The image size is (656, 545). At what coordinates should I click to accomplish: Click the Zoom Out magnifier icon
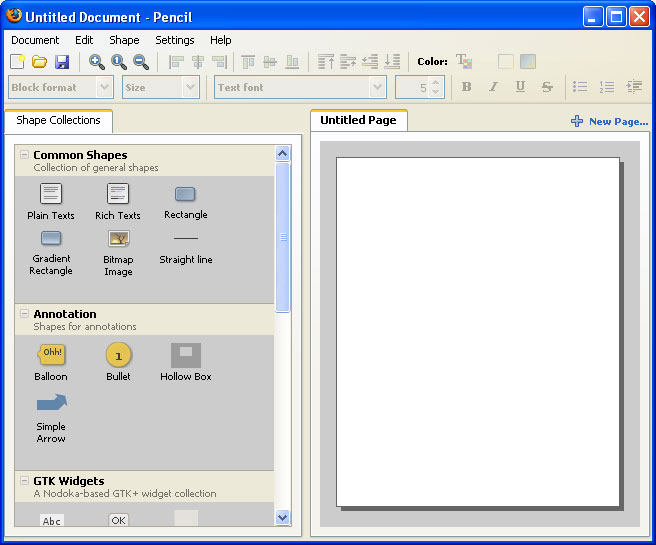[141, 62]
